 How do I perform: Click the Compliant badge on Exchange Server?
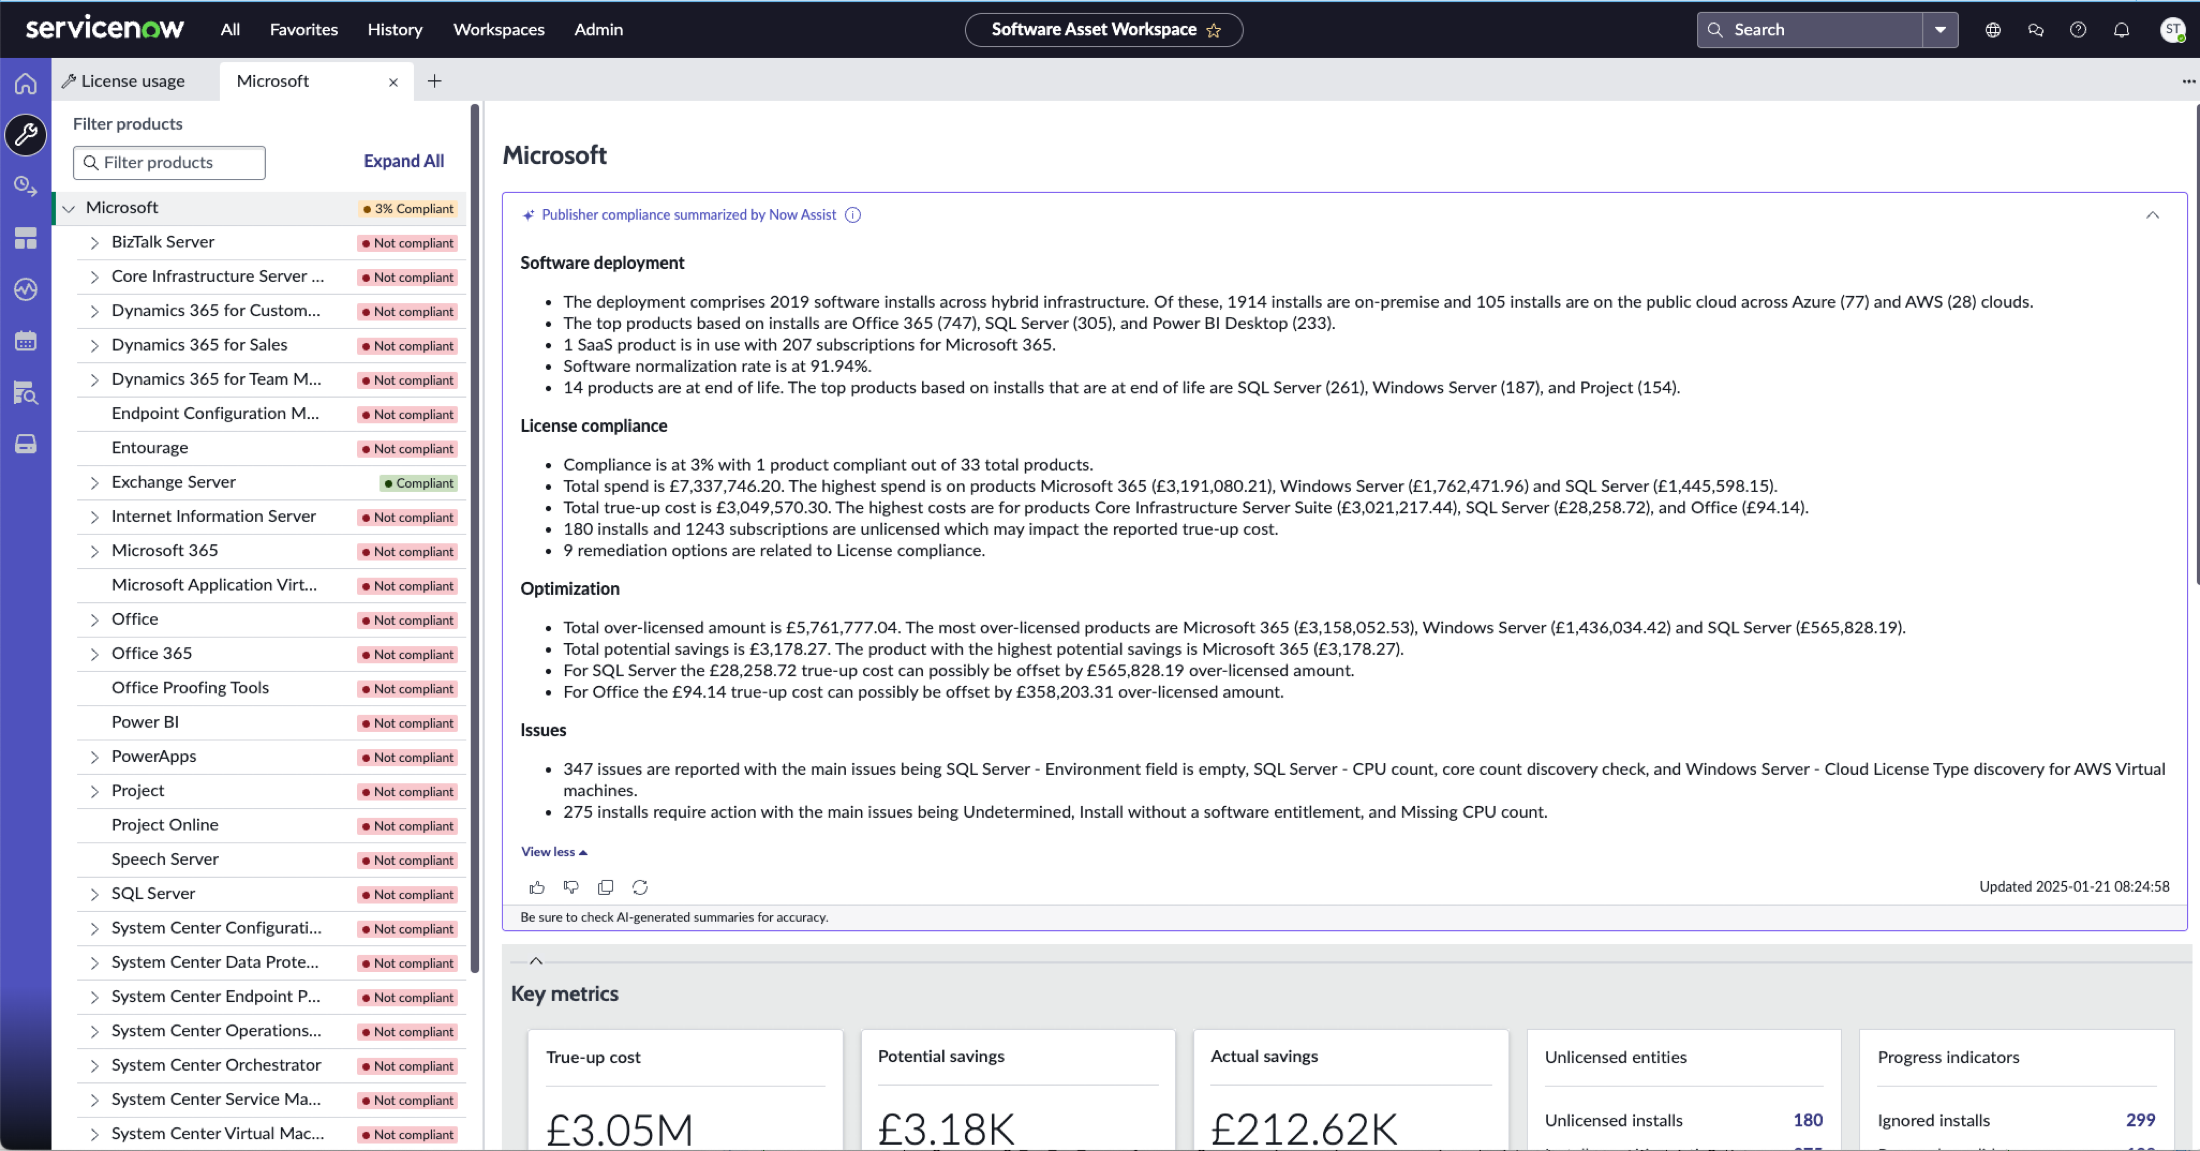pyautogui.click(x=419, y=483)
